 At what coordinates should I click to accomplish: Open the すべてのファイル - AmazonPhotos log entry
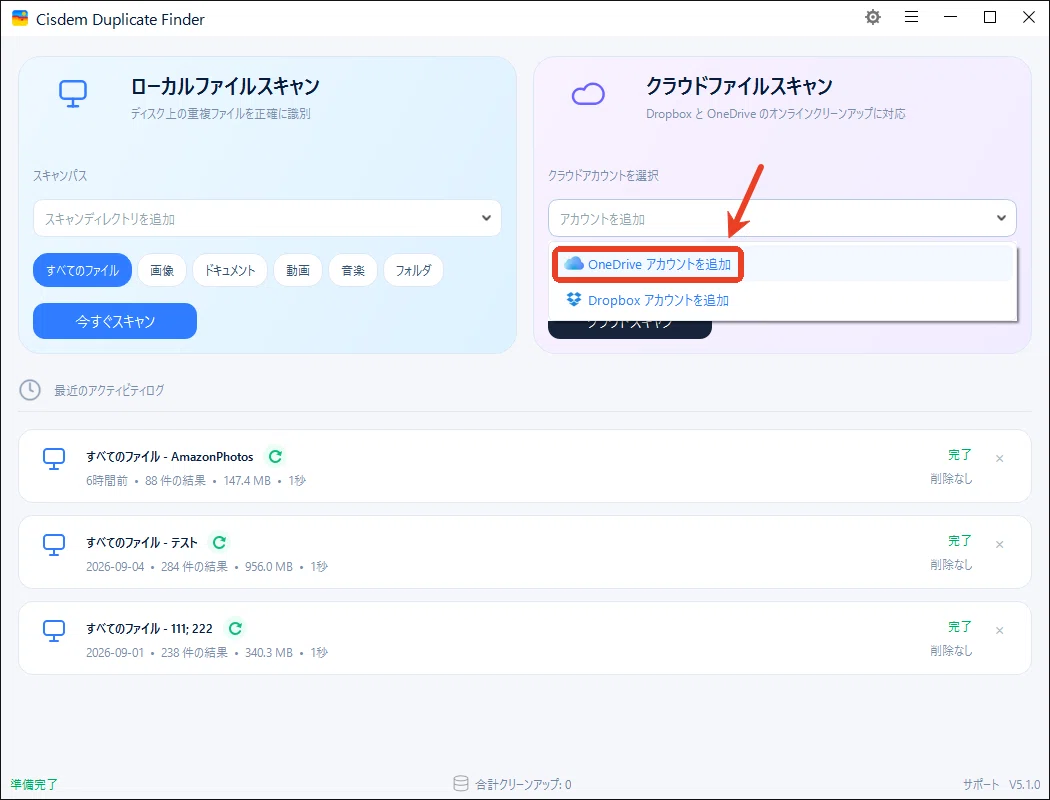click(x=524, y=466)
